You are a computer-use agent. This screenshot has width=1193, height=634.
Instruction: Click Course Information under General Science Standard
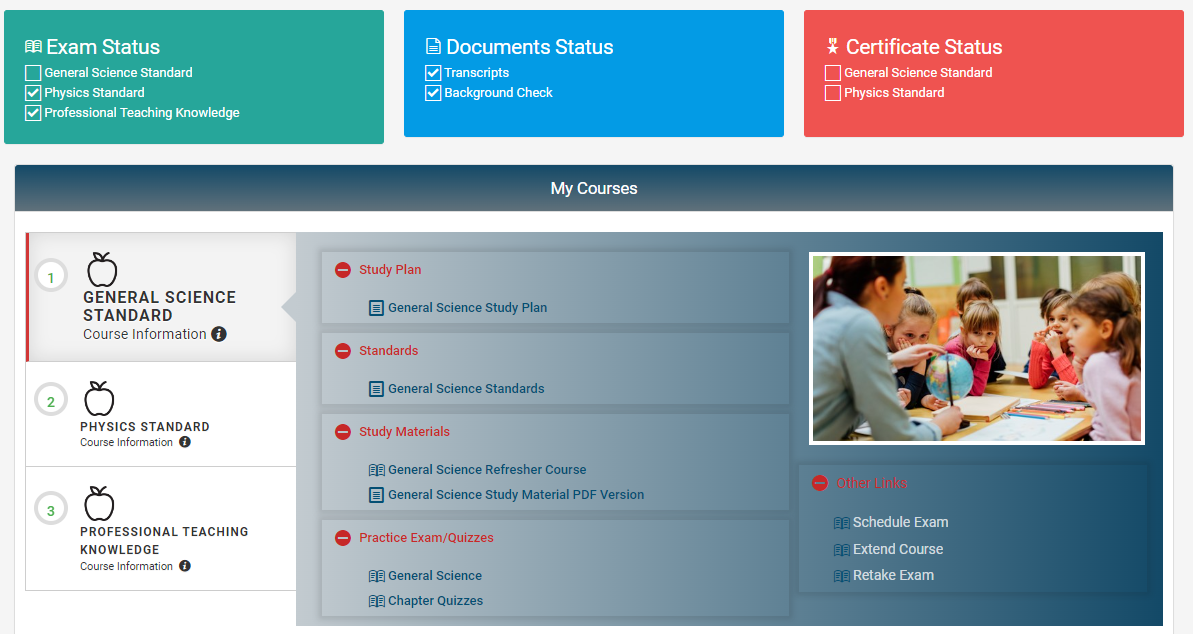click(145, 334)
